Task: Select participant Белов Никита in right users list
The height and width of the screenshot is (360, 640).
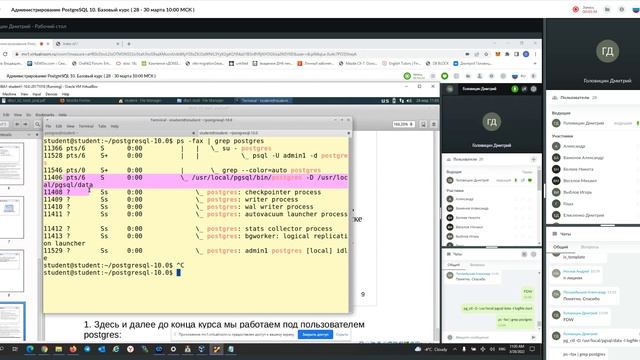Action: (x=578, y=169)
